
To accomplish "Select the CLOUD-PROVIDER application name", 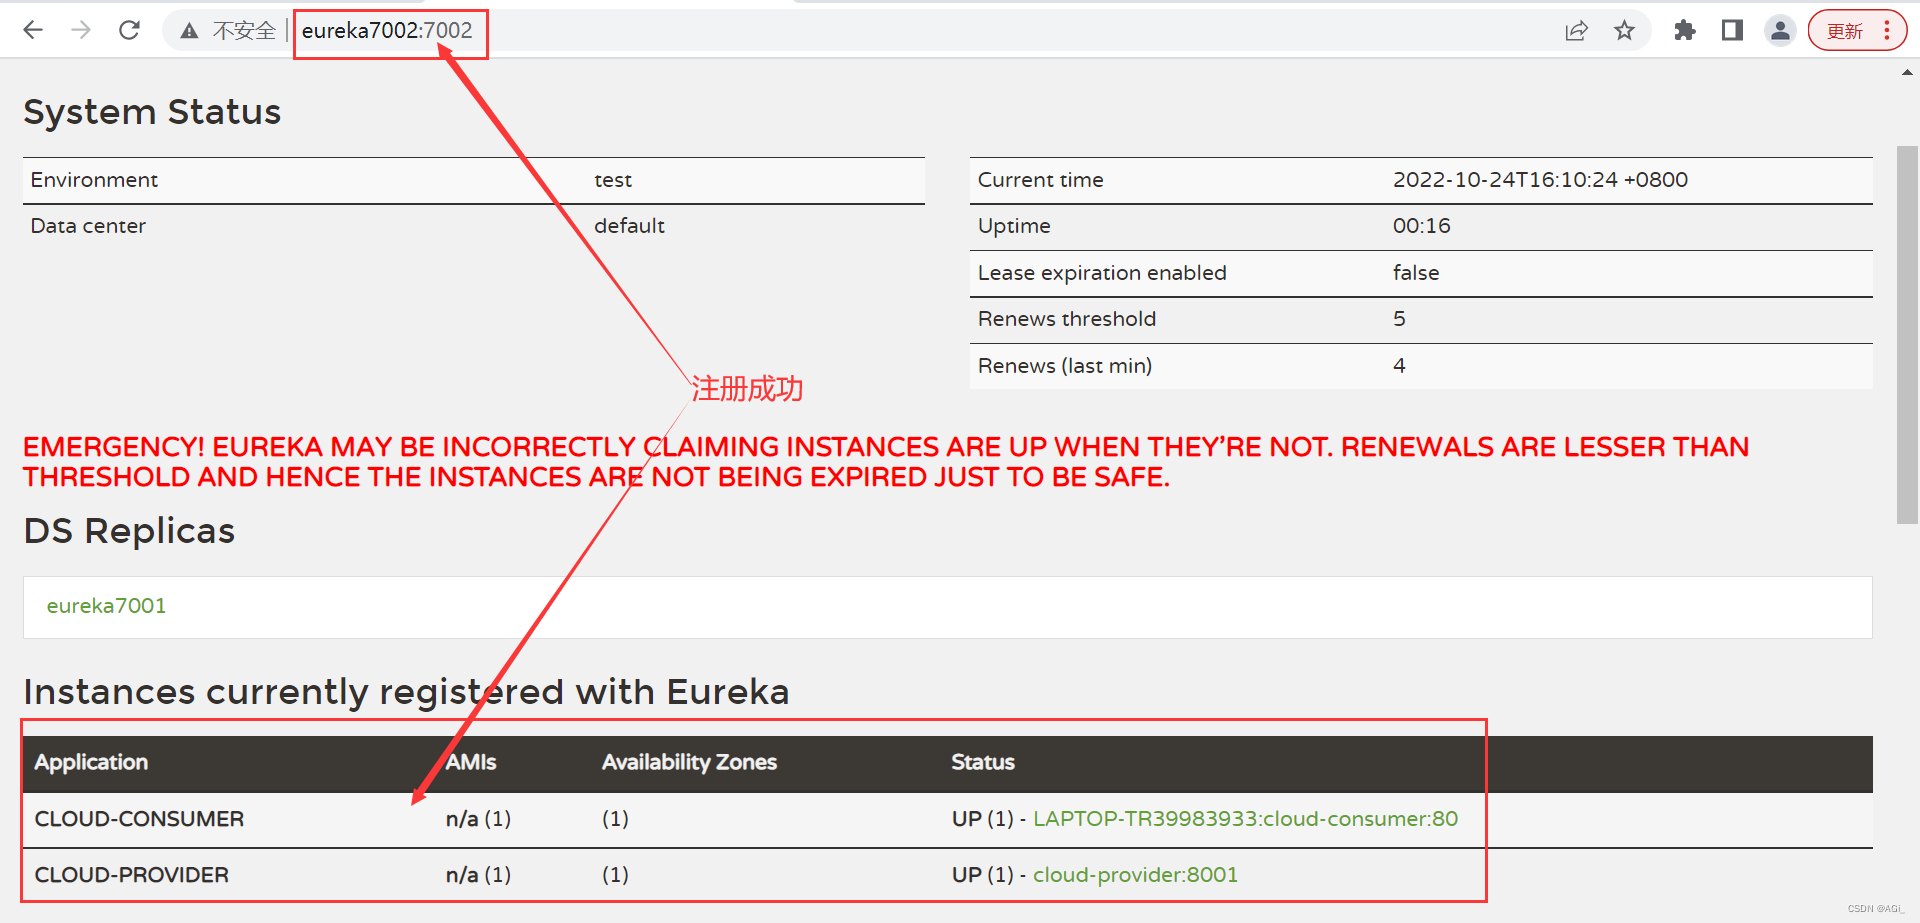I will coord(131,874).
